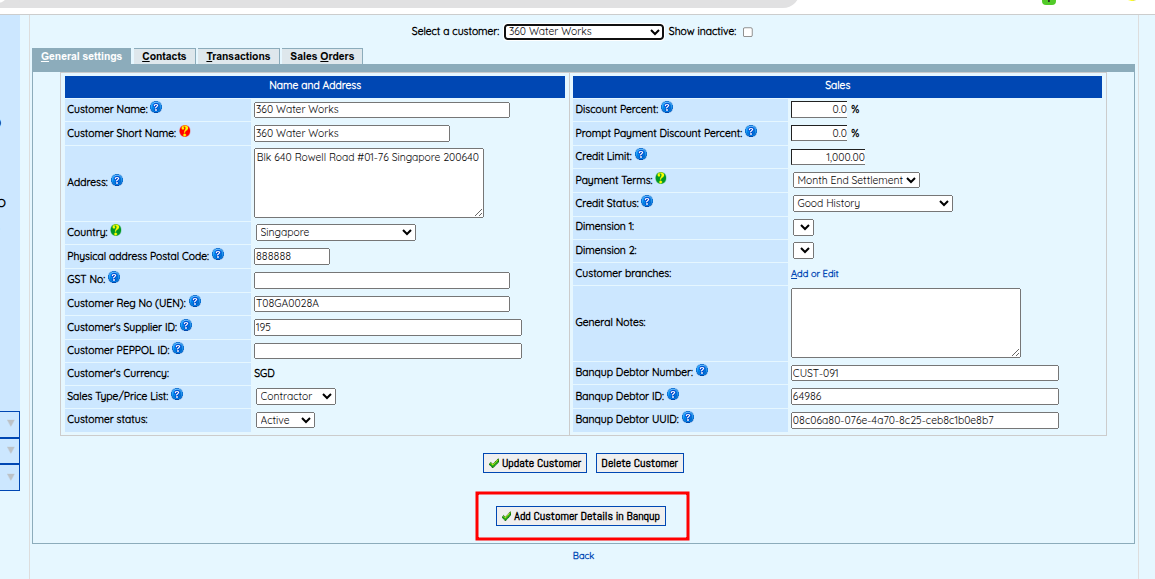Click help icon next to Address label

(x=117, y=181)
